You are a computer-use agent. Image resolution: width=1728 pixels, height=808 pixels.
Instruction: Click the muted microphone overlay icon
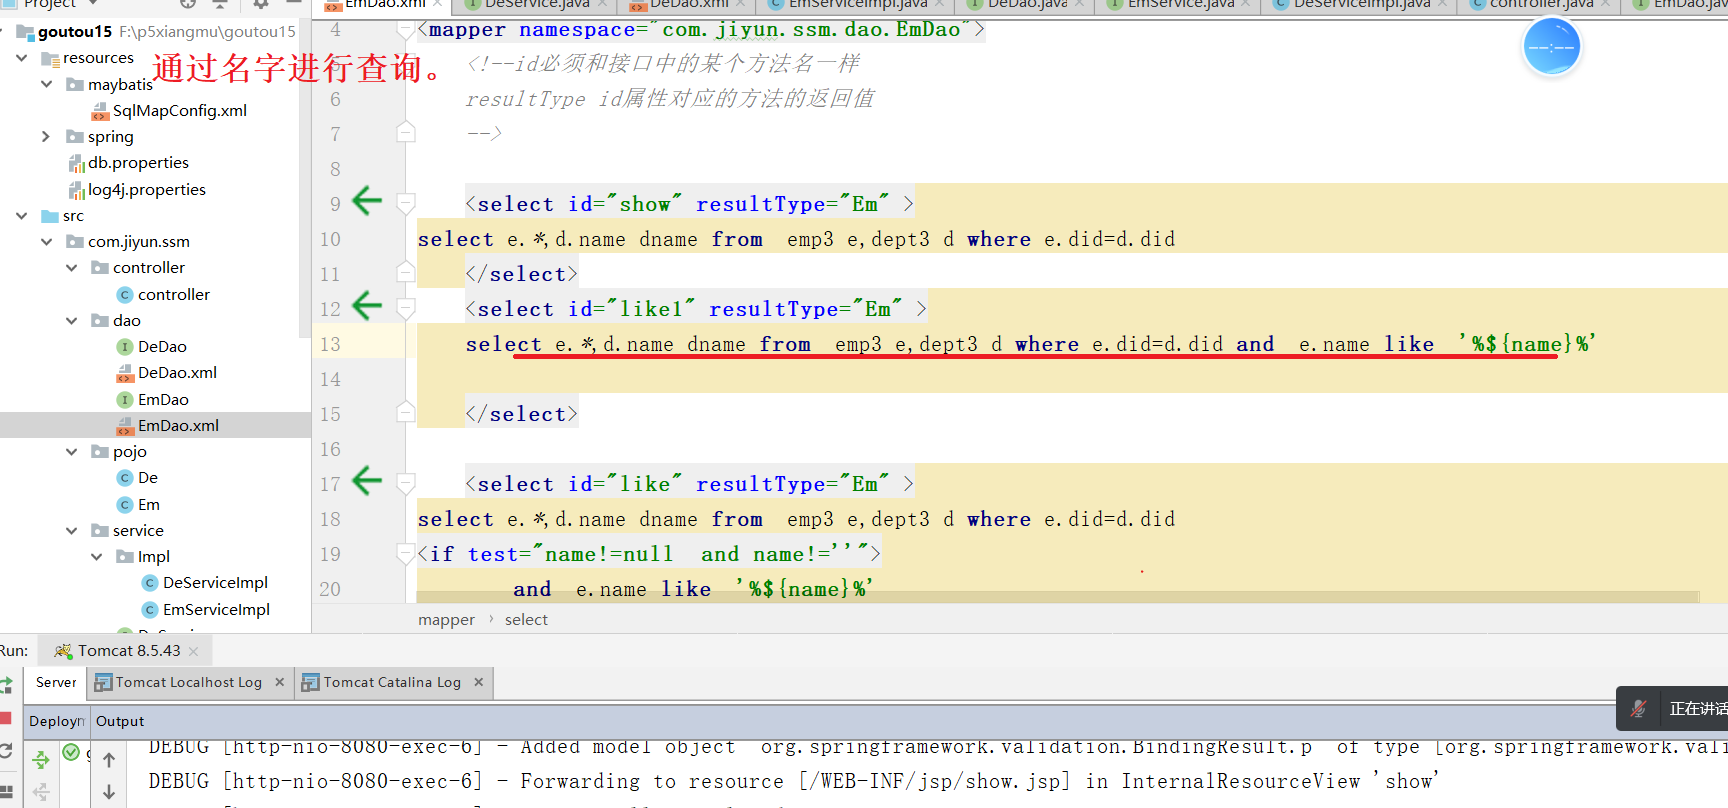coord(1638,708)
